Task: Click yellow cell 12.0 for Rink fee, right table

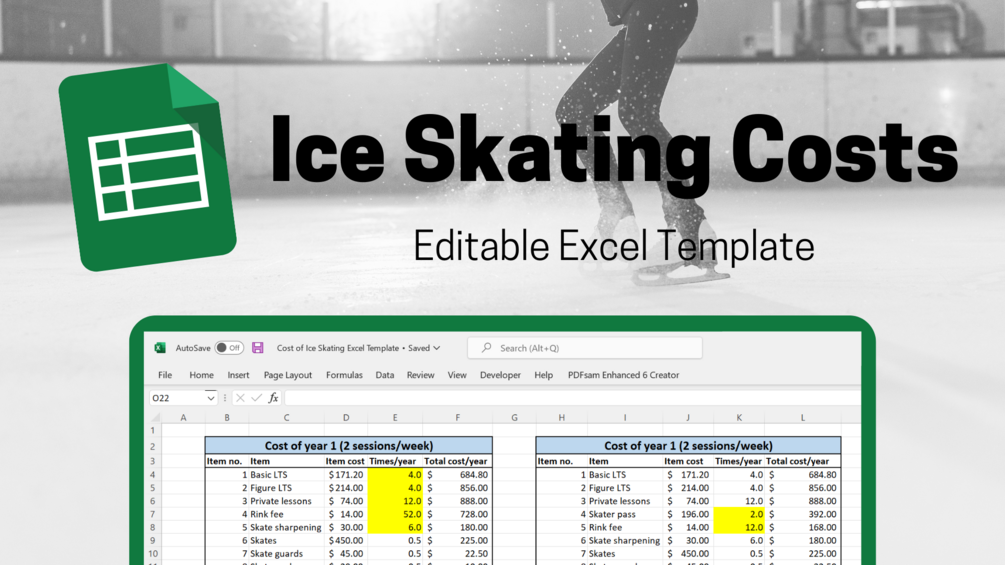Action: [739, 527]
